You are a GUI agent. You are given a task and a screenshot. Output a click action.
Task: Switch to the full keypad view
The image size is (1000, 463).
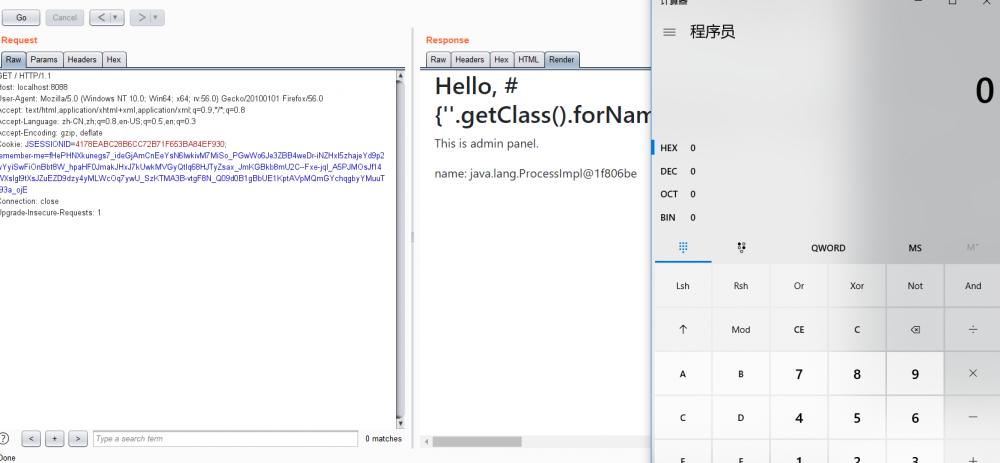[x=683, y=247]
